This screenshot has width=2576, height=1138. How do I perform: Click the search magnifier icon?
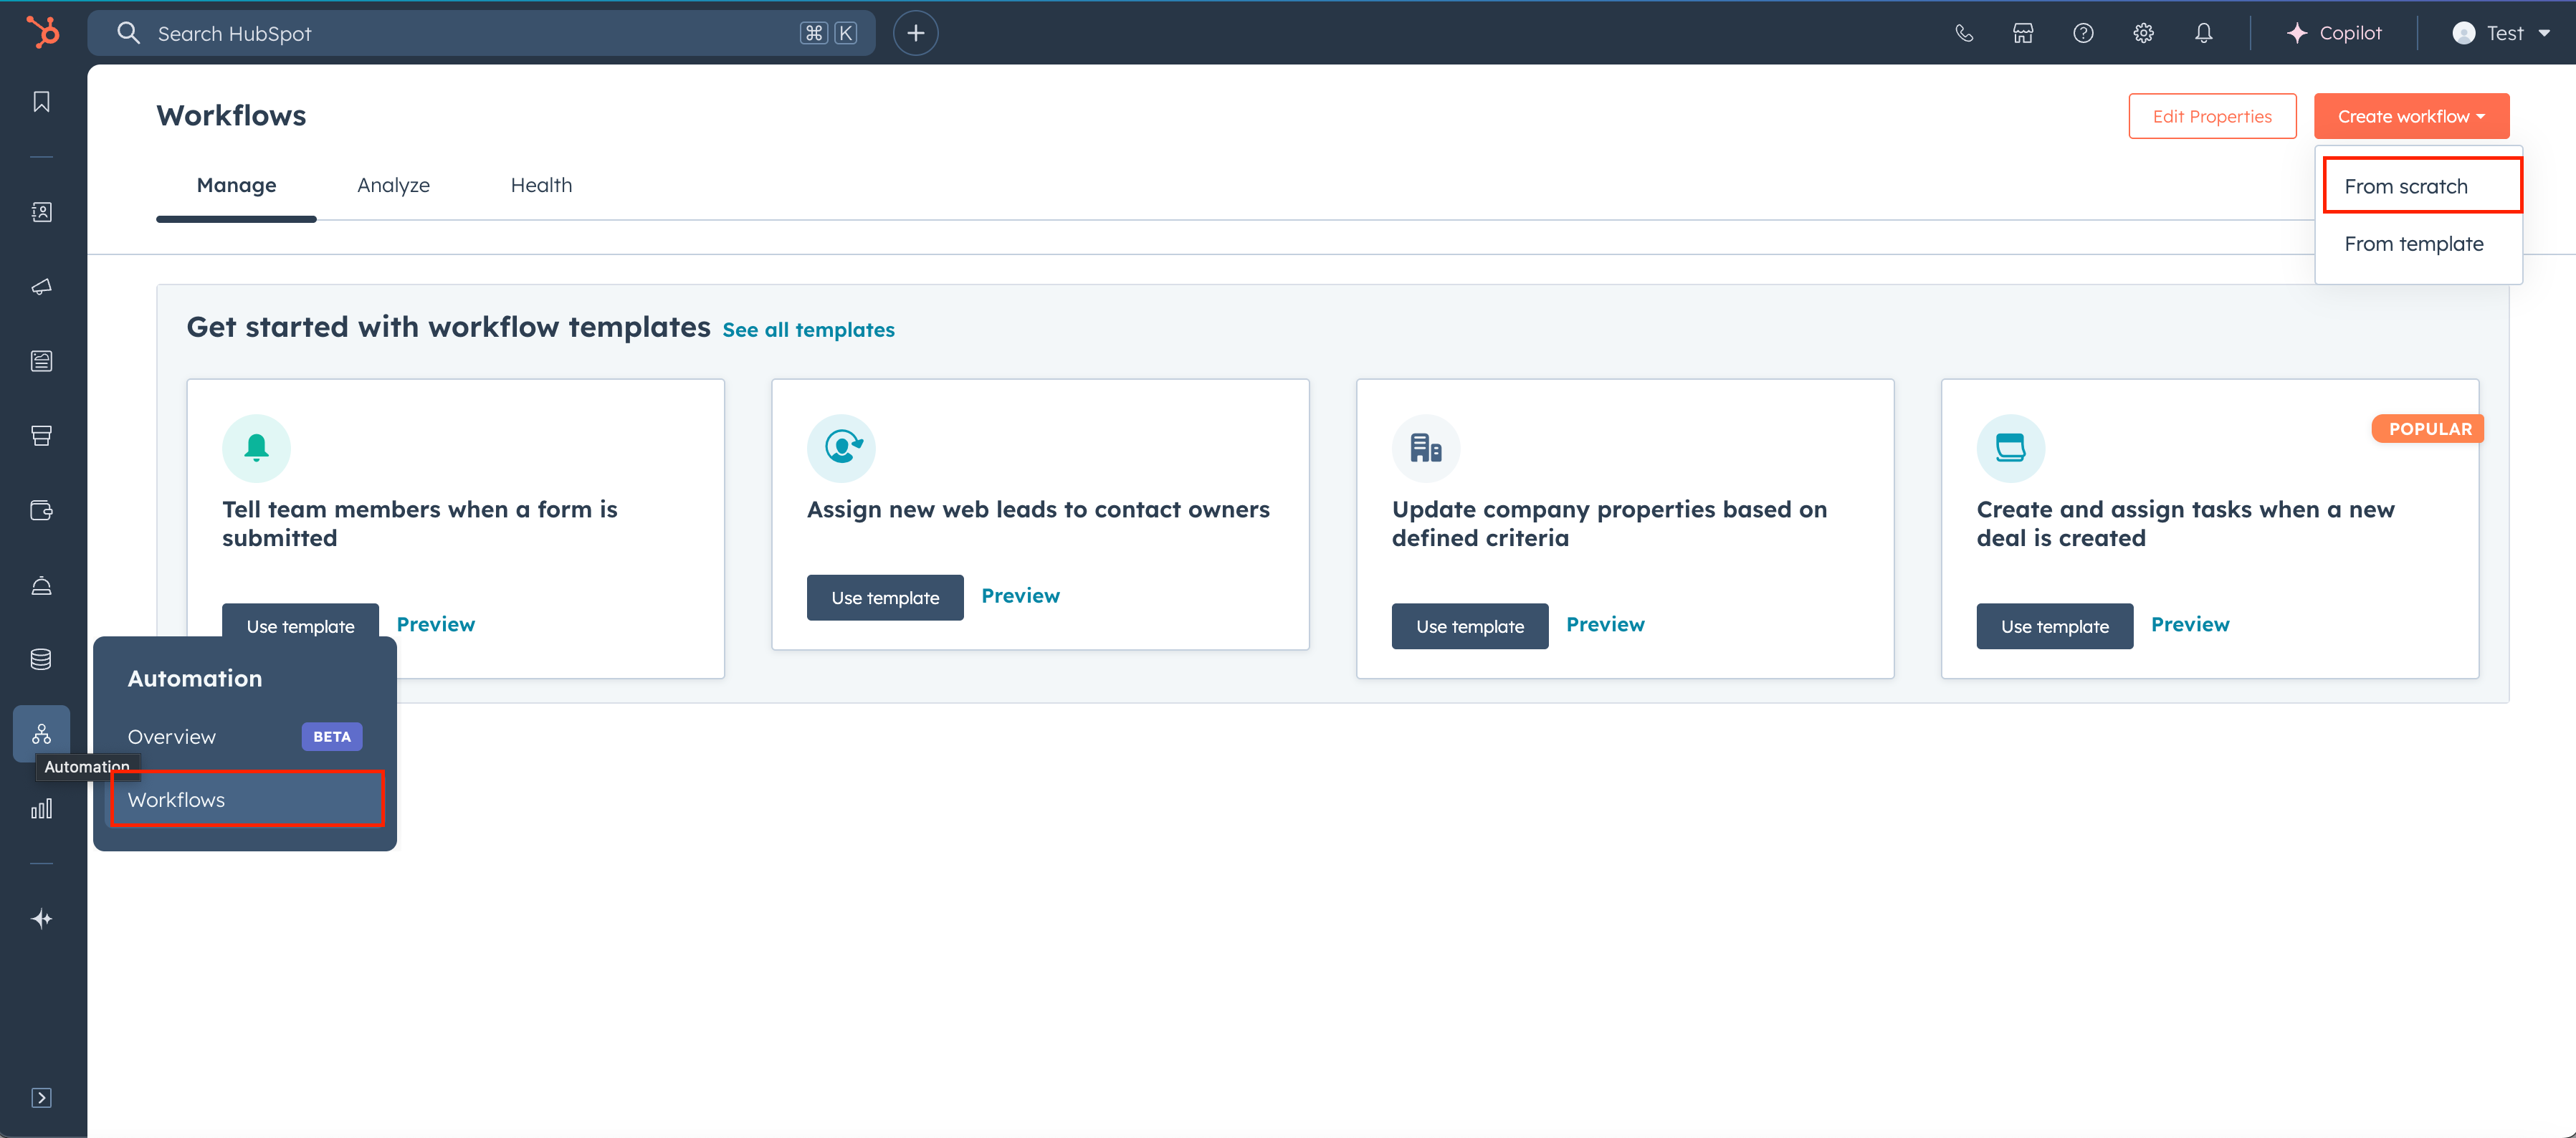128,33
